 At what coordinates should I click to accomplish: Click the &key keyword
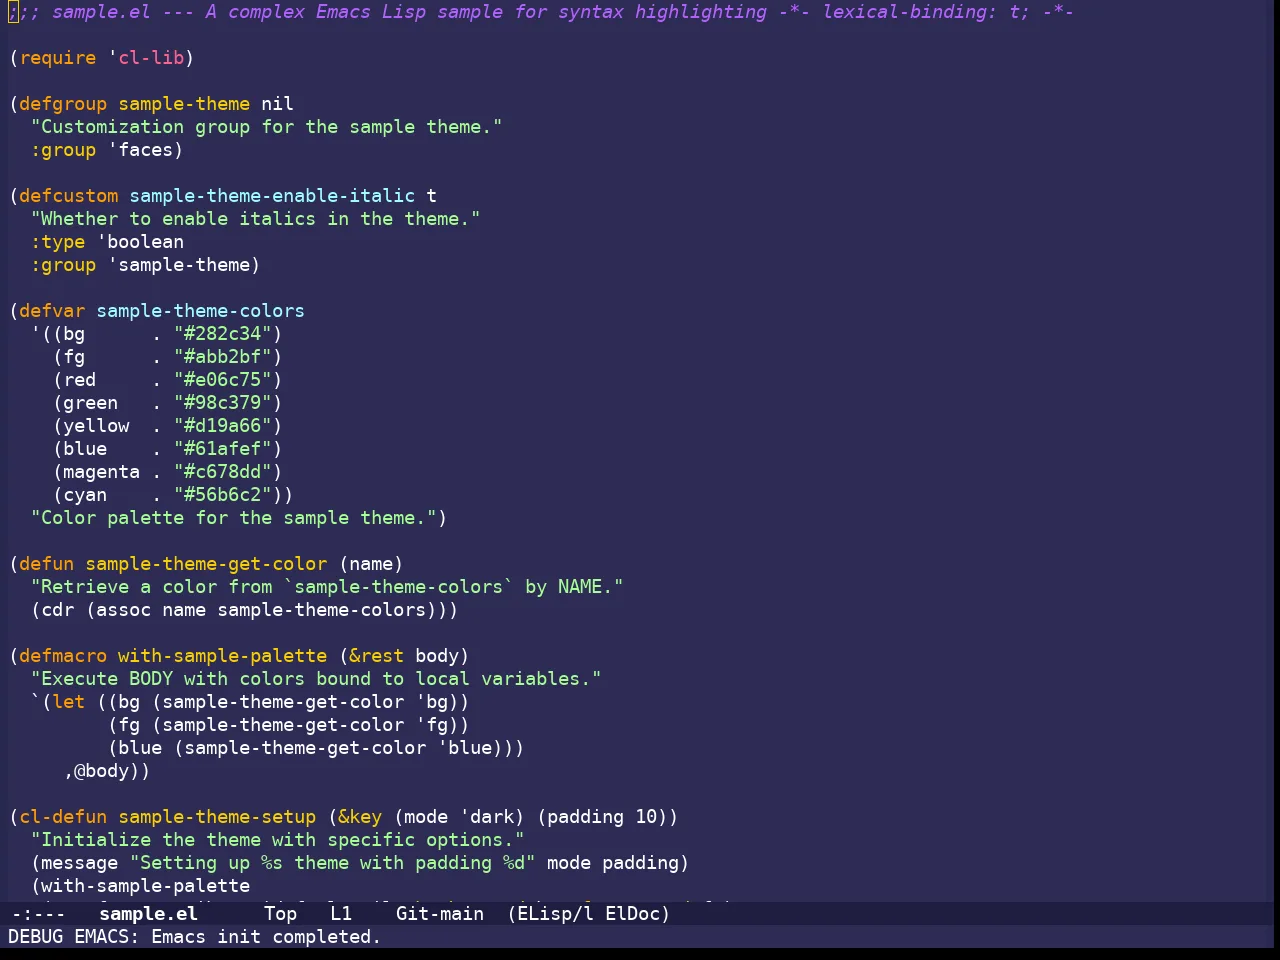[x=360, y=817]
